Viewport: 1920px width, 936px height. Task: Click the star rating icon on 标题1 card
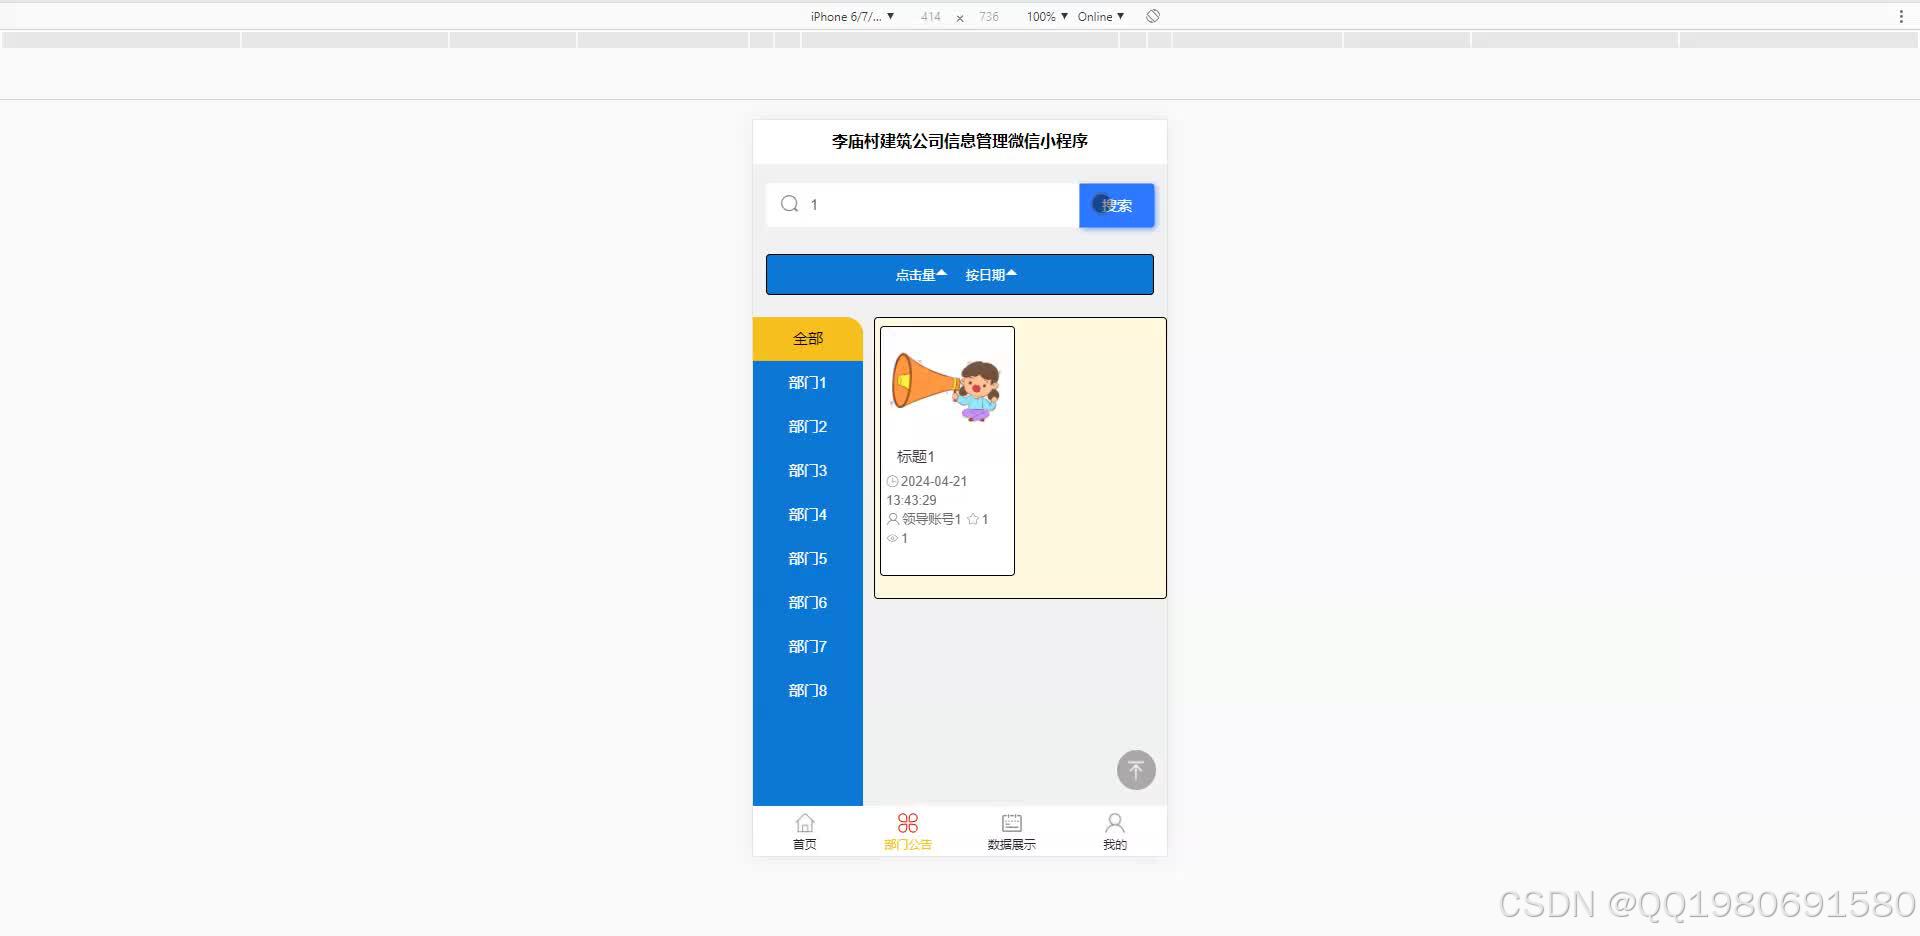[x=972, y=519]
